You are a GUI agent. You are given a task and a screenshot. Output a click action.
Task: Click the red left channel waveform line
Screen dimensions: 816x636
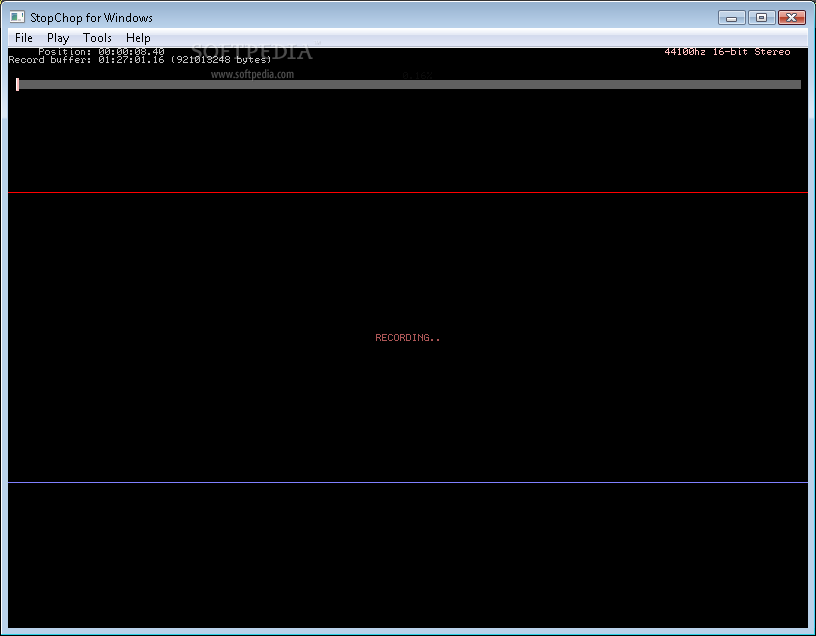408,193
